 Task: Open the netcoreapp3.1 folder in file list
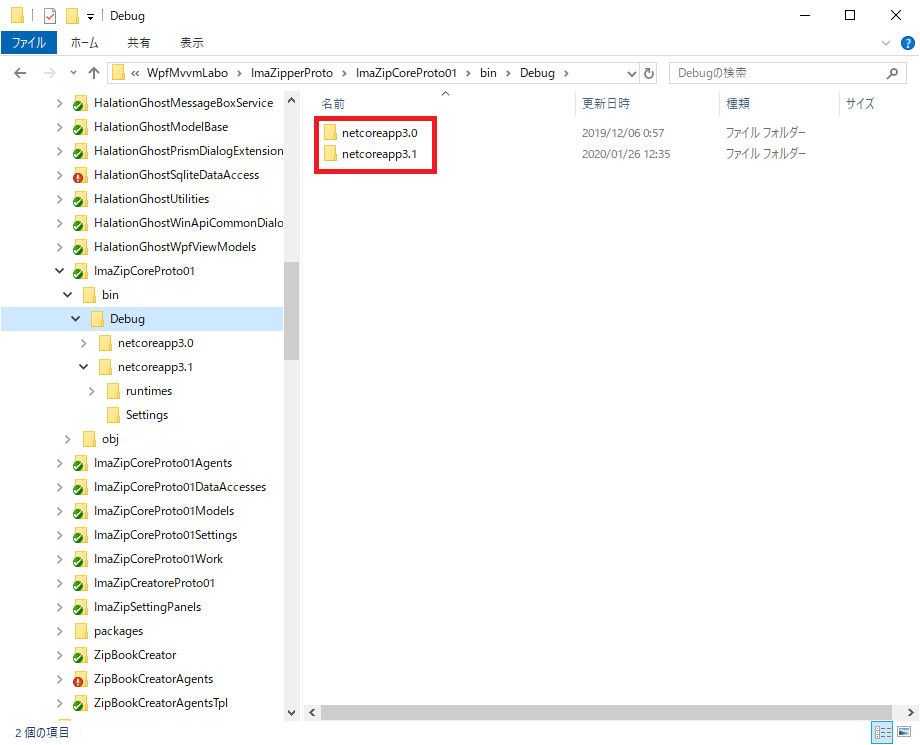pos(379,154)
